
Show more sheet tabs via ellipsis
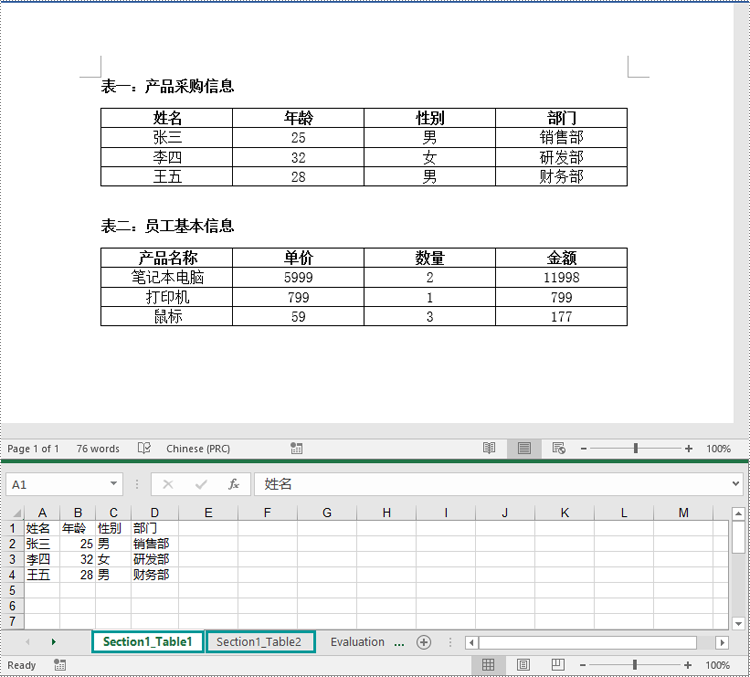(x=398, y=643)
